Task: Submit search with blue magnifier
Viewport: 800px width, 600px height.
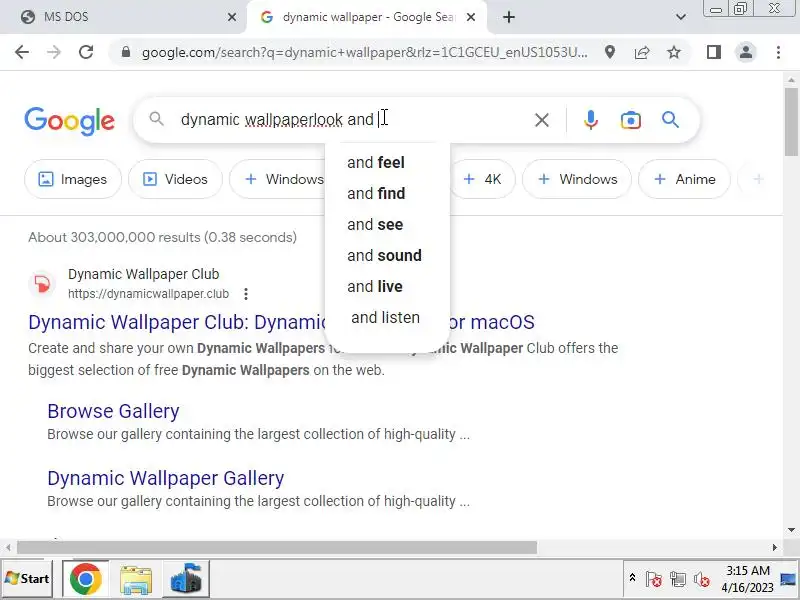Action: (x=670, y=120)
